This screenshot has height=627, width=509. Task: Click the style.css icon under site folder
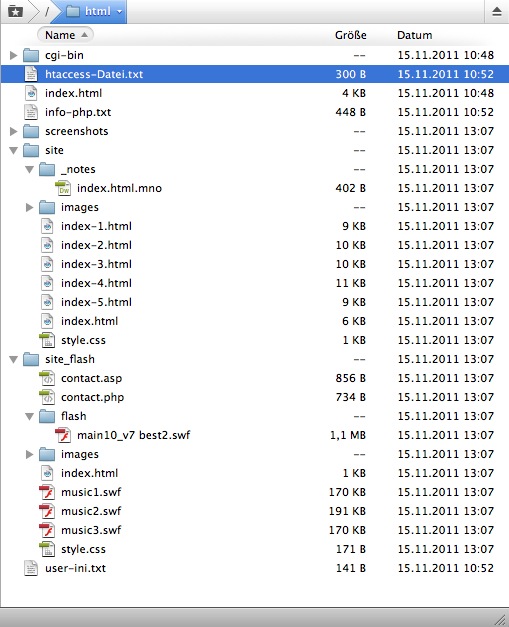pyautogui.click(x=47, y=340)
